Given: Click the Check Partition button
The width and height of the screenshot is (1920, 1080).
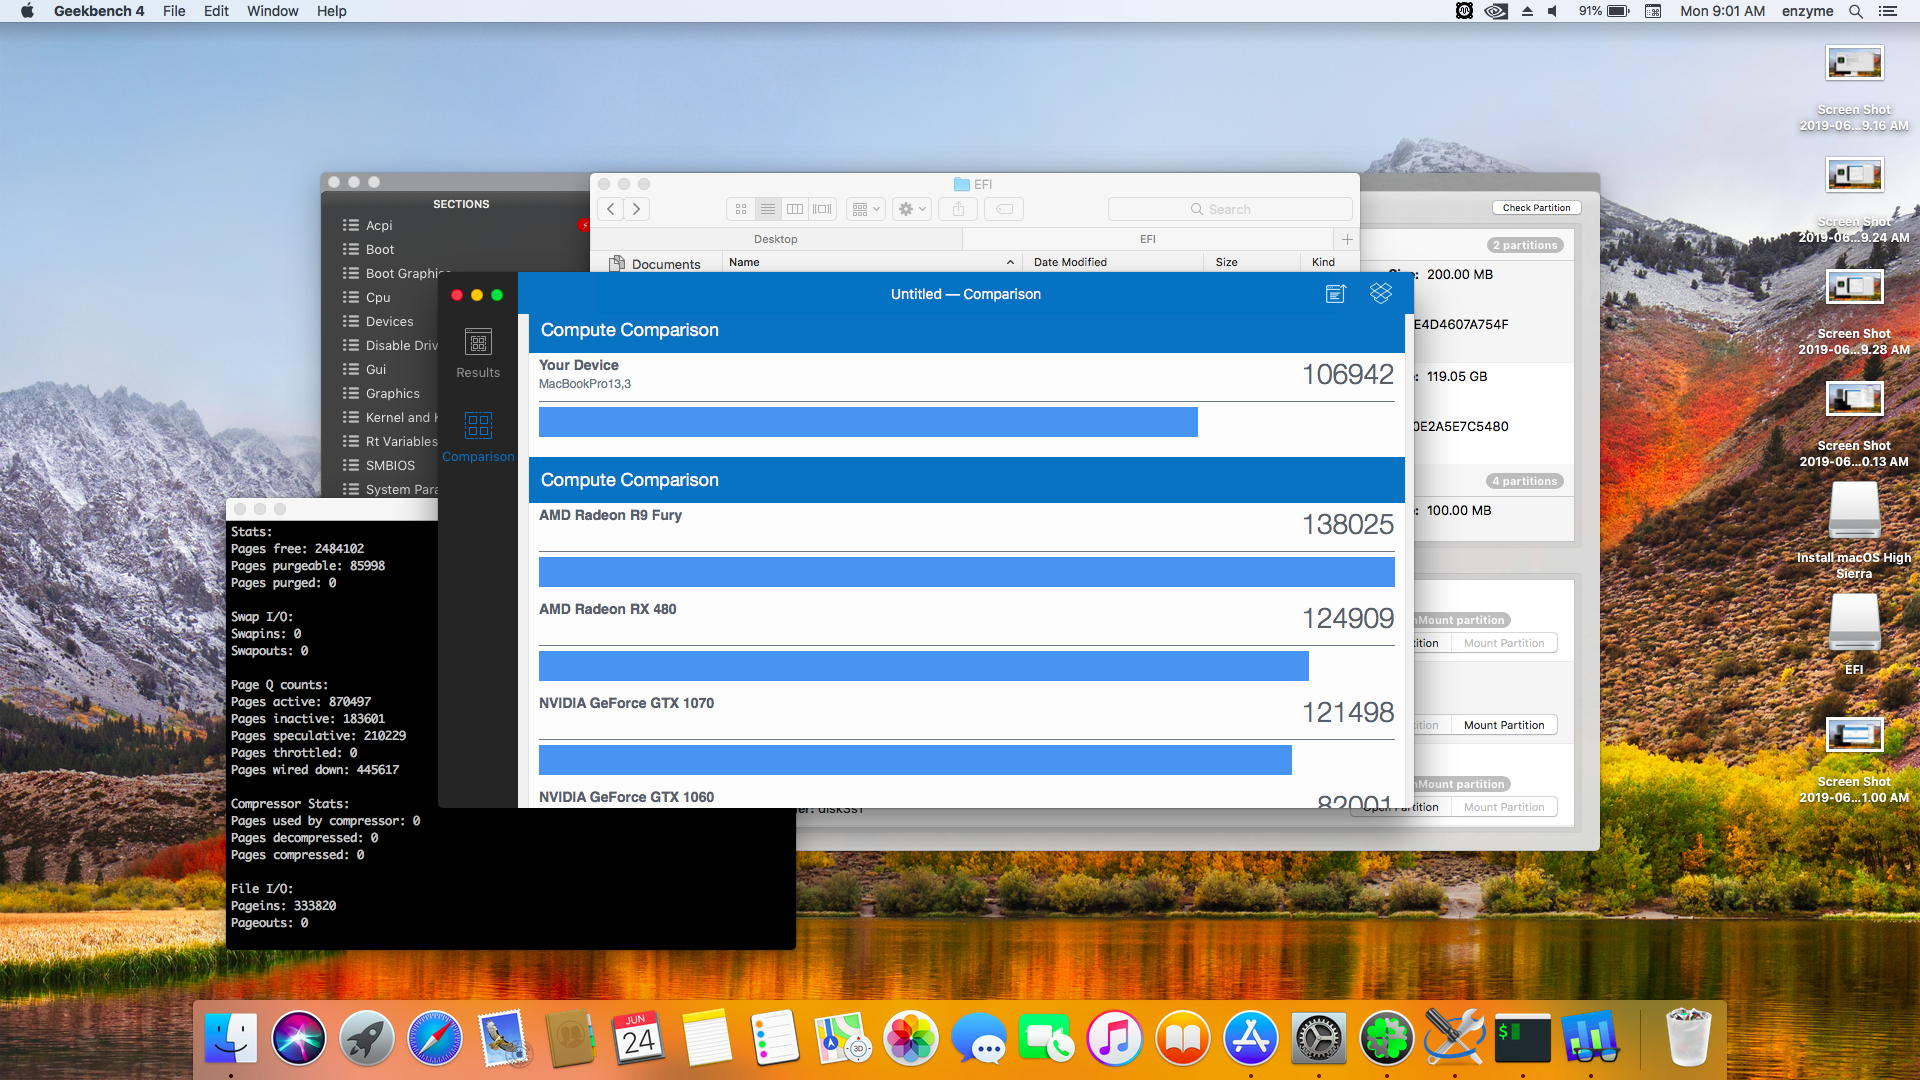Looking at the screenshot, I should 1536,207.
